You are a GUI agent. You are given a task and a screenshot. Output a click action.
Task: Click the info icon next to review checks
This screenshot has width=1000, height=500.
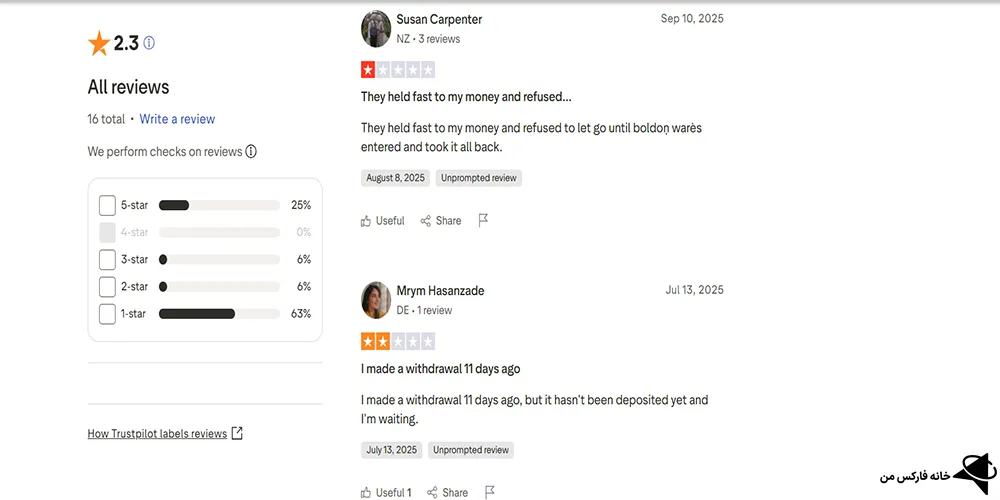251,152
